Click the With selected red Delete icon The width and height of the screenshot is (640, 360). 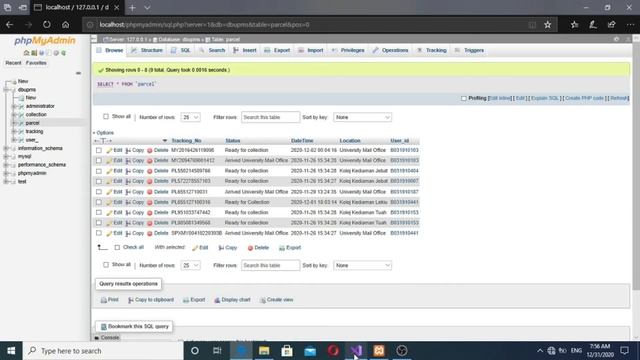point(250,248)
